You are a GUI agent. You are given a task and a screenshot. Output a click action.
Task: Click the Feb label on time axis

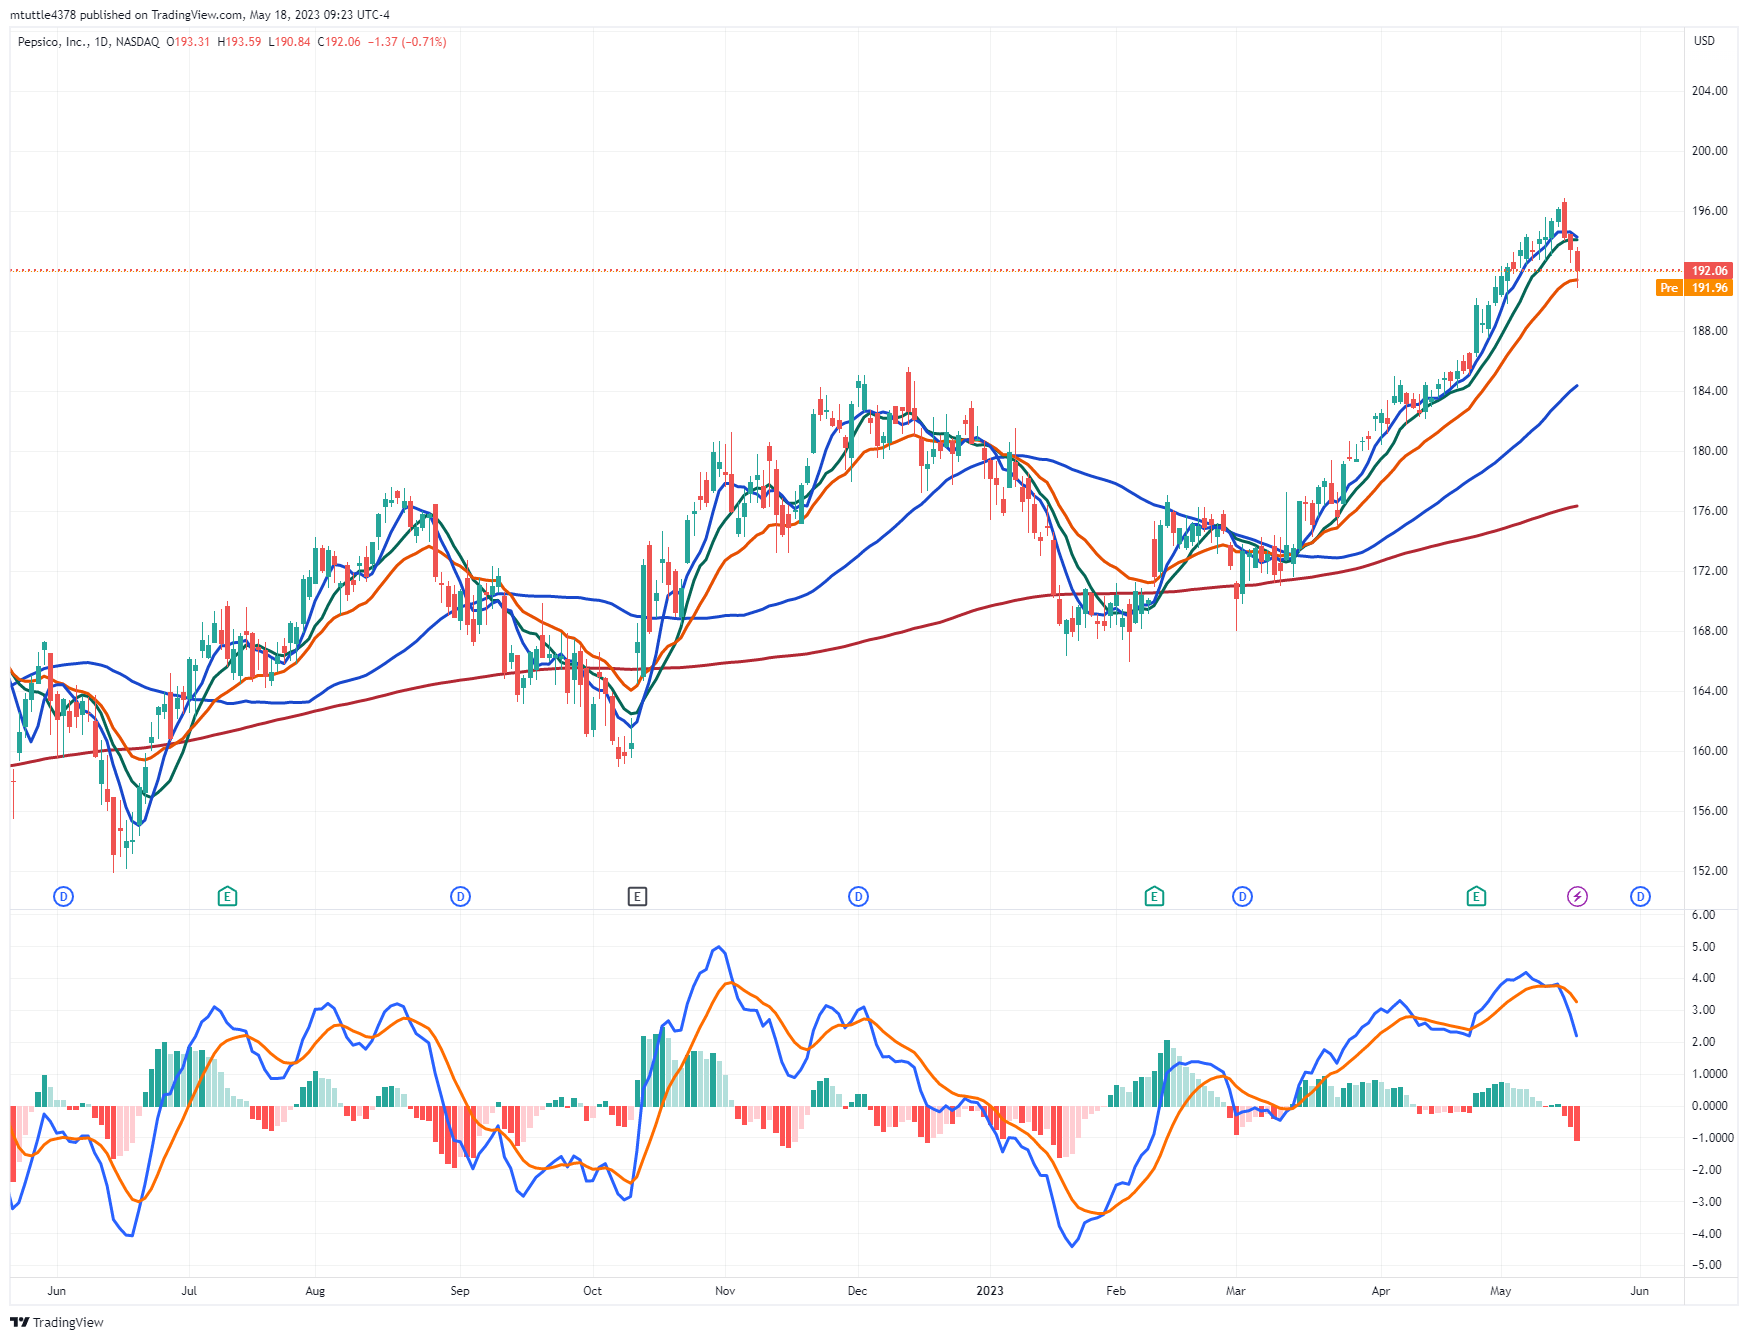(x=1116, y=1291)
